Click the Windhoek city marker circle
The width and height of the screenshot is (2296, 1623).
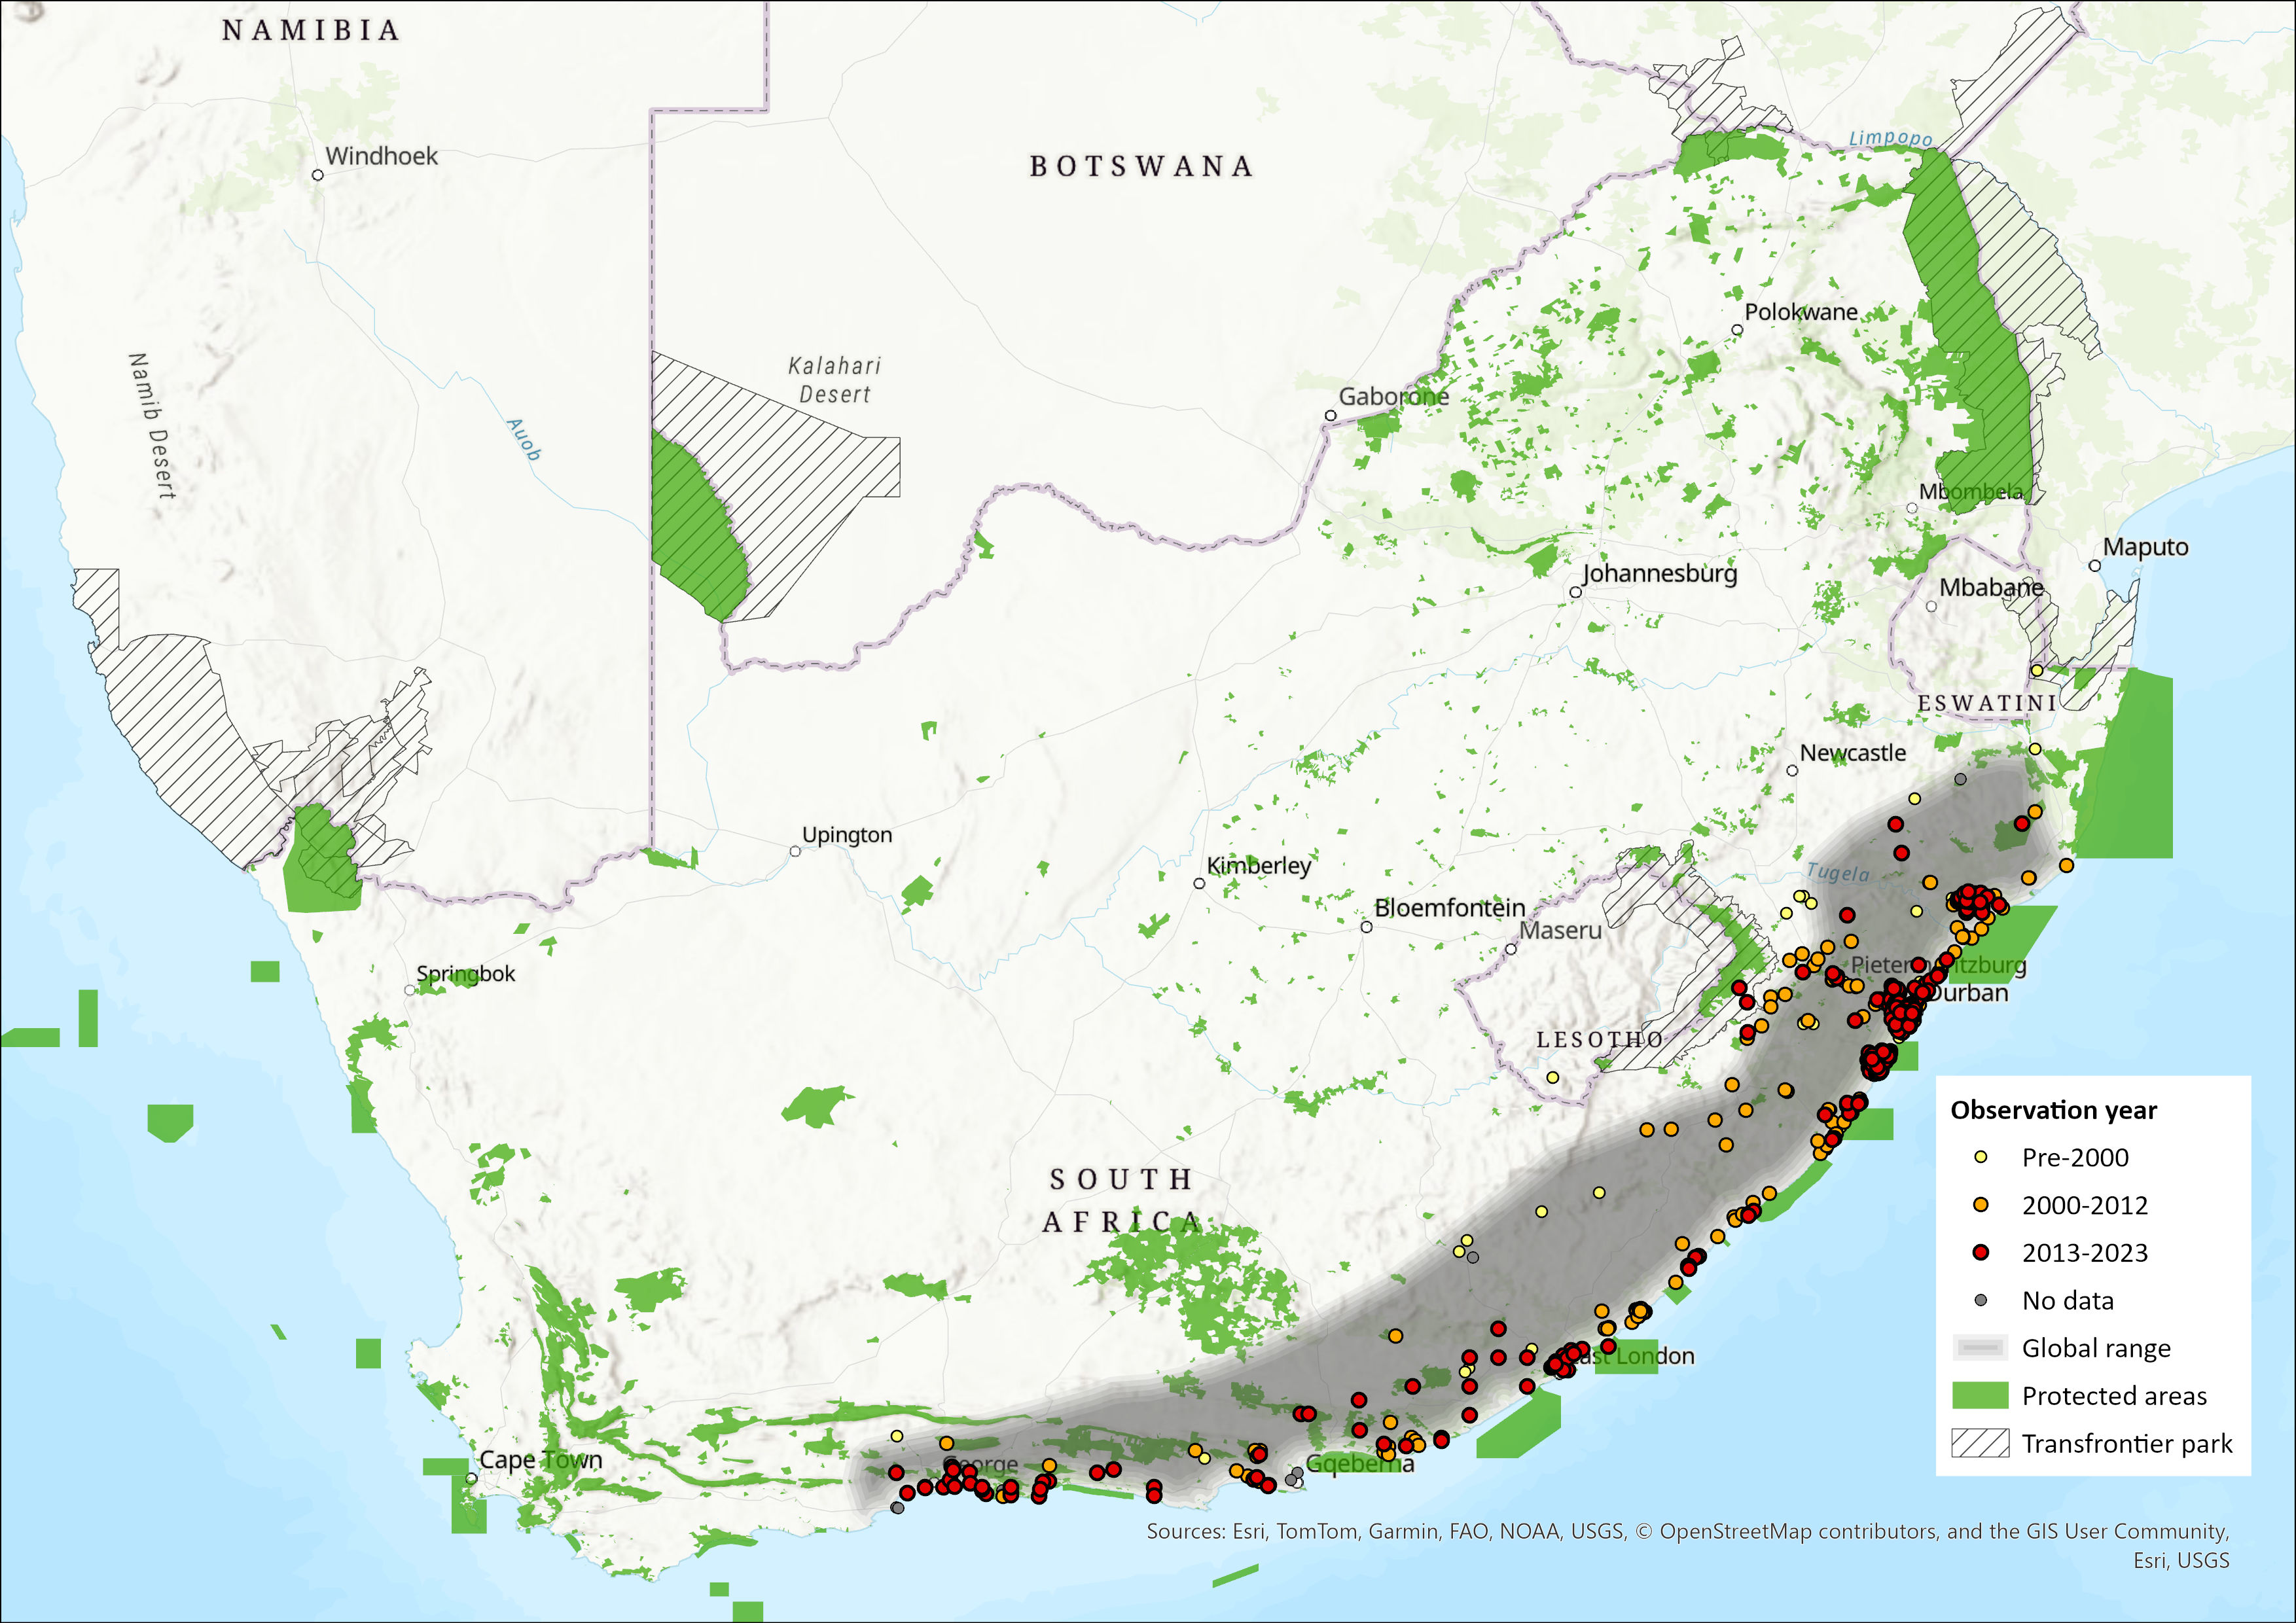(x=318, y=175)
